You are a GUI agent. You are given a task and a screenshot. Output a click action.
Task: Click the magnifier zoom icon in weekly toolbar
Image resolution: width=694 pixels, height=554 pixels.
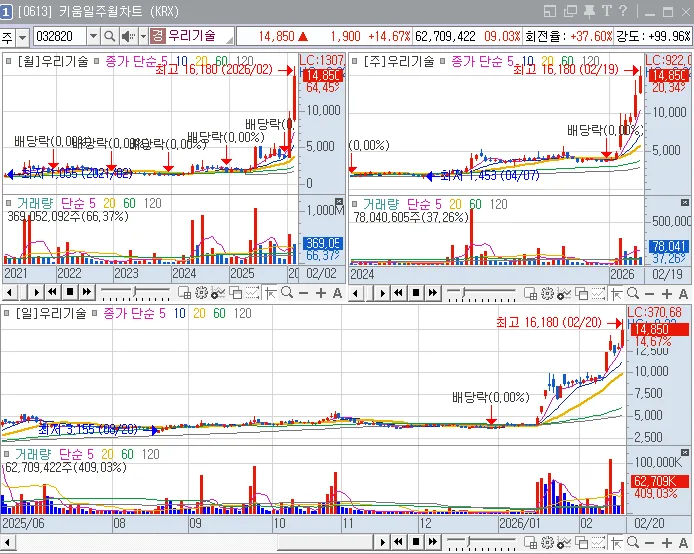[633, 293]
